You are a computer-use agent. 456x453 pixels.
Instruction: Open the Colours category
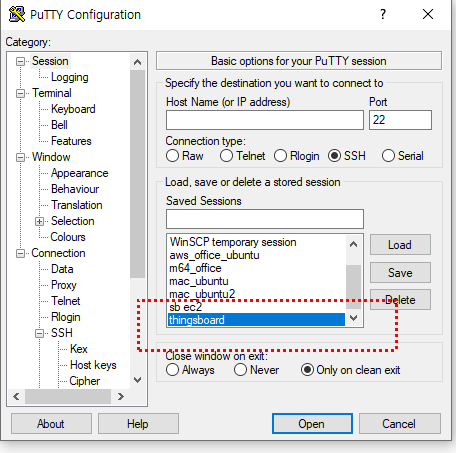click(68, 237)
